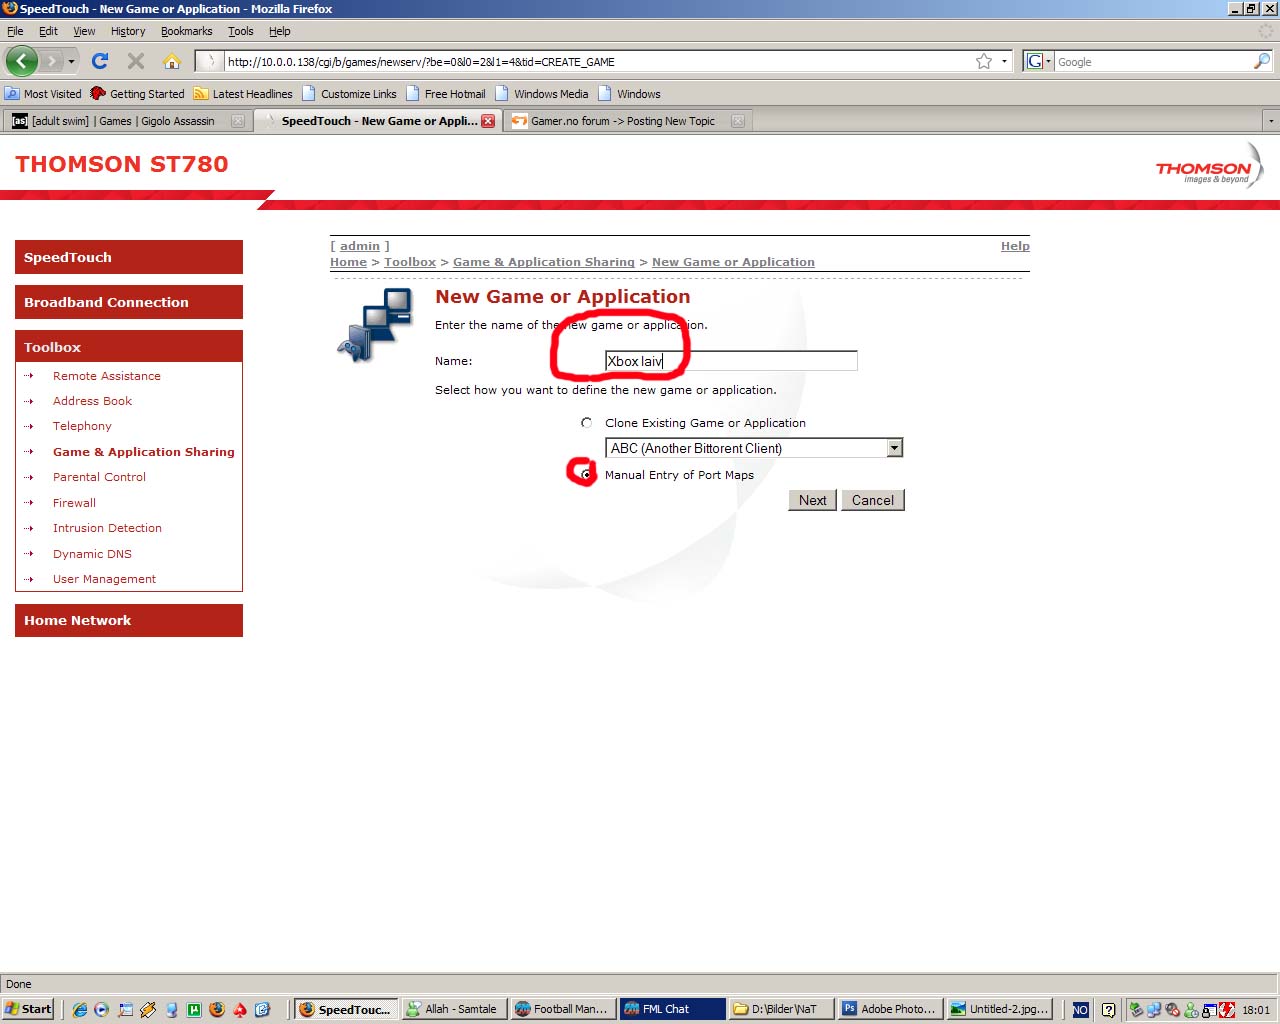This screenshot has height=1024, width=1280.
Task: Open the History menu
Action: [x=128, y=31]
